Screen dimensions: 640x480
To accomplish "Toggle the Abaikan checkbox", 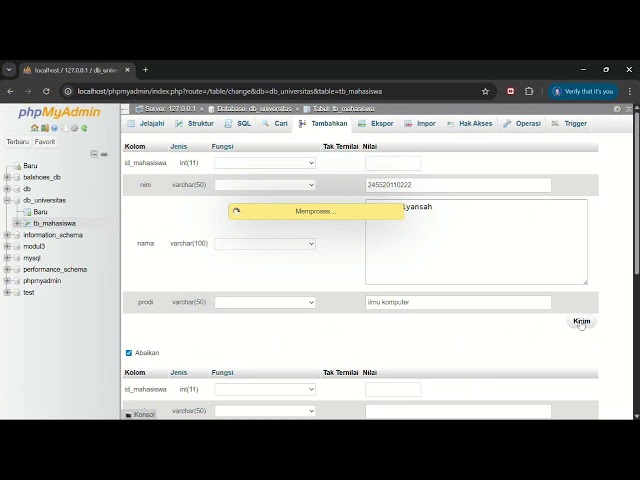I will (129, 353).
